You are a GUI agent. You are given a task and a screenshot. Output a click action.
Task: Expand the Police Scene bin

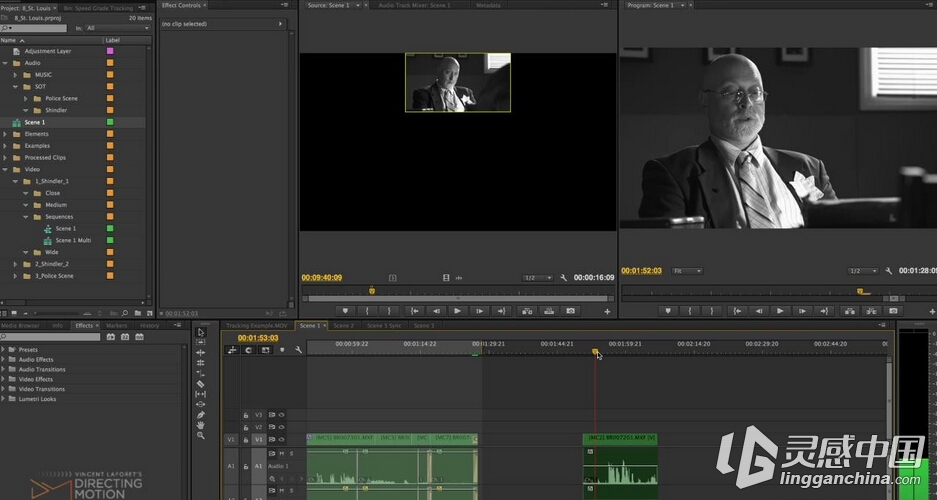click(26, 99)
